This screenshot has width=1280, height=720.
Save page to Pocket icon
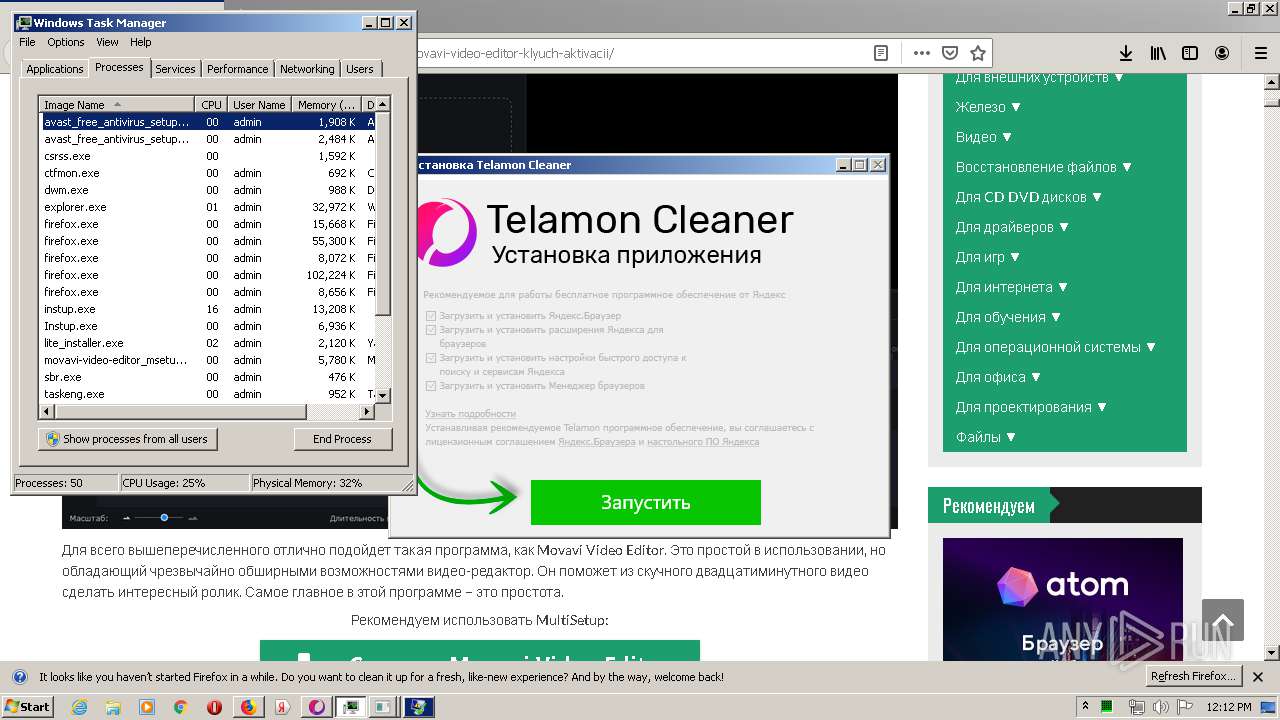(x=950, y=53)
